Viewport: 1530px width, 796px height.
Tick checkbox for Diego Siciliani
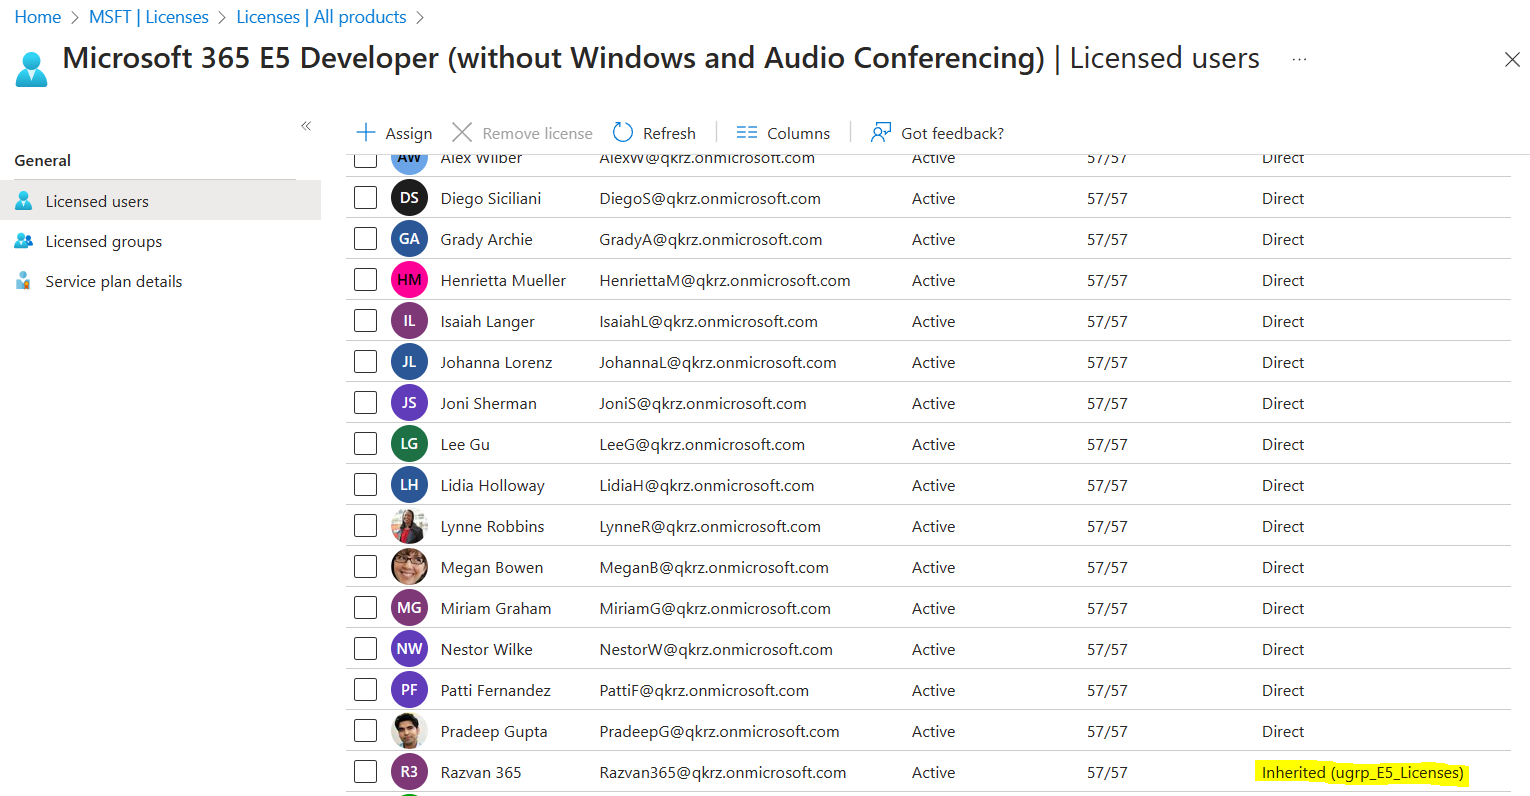point(365,197)
